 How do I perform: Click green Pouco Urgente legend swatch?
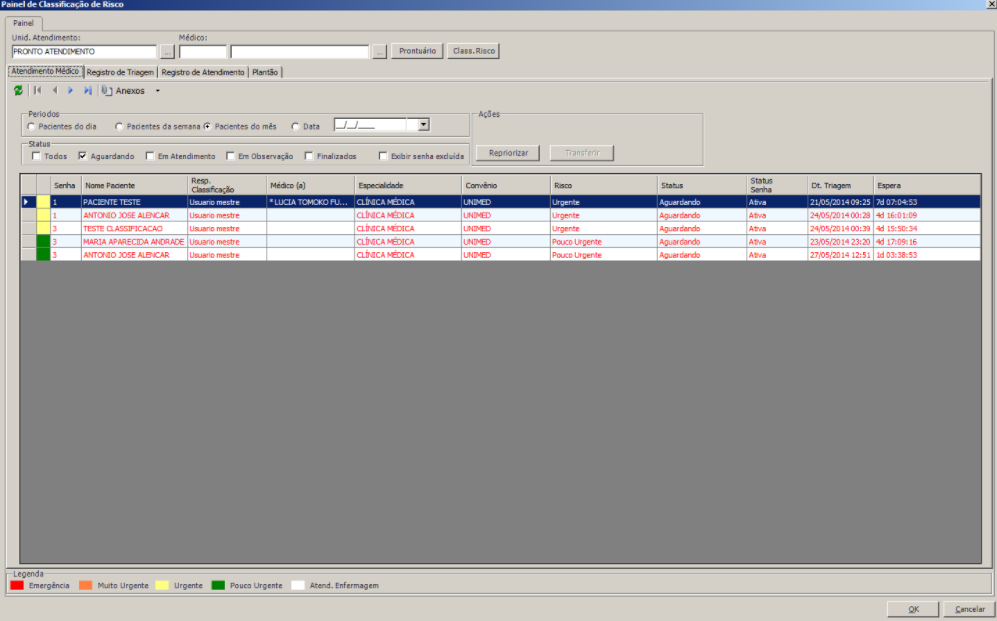pos(218,585)
